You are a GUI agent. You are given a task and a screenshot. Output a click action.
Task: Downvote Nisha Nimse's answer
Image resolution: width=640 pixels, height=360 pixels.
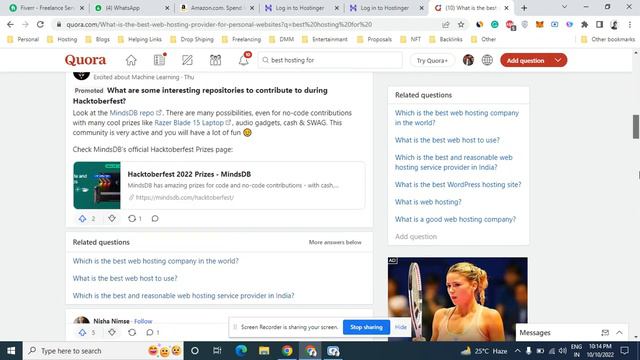(x=112, y=333)
